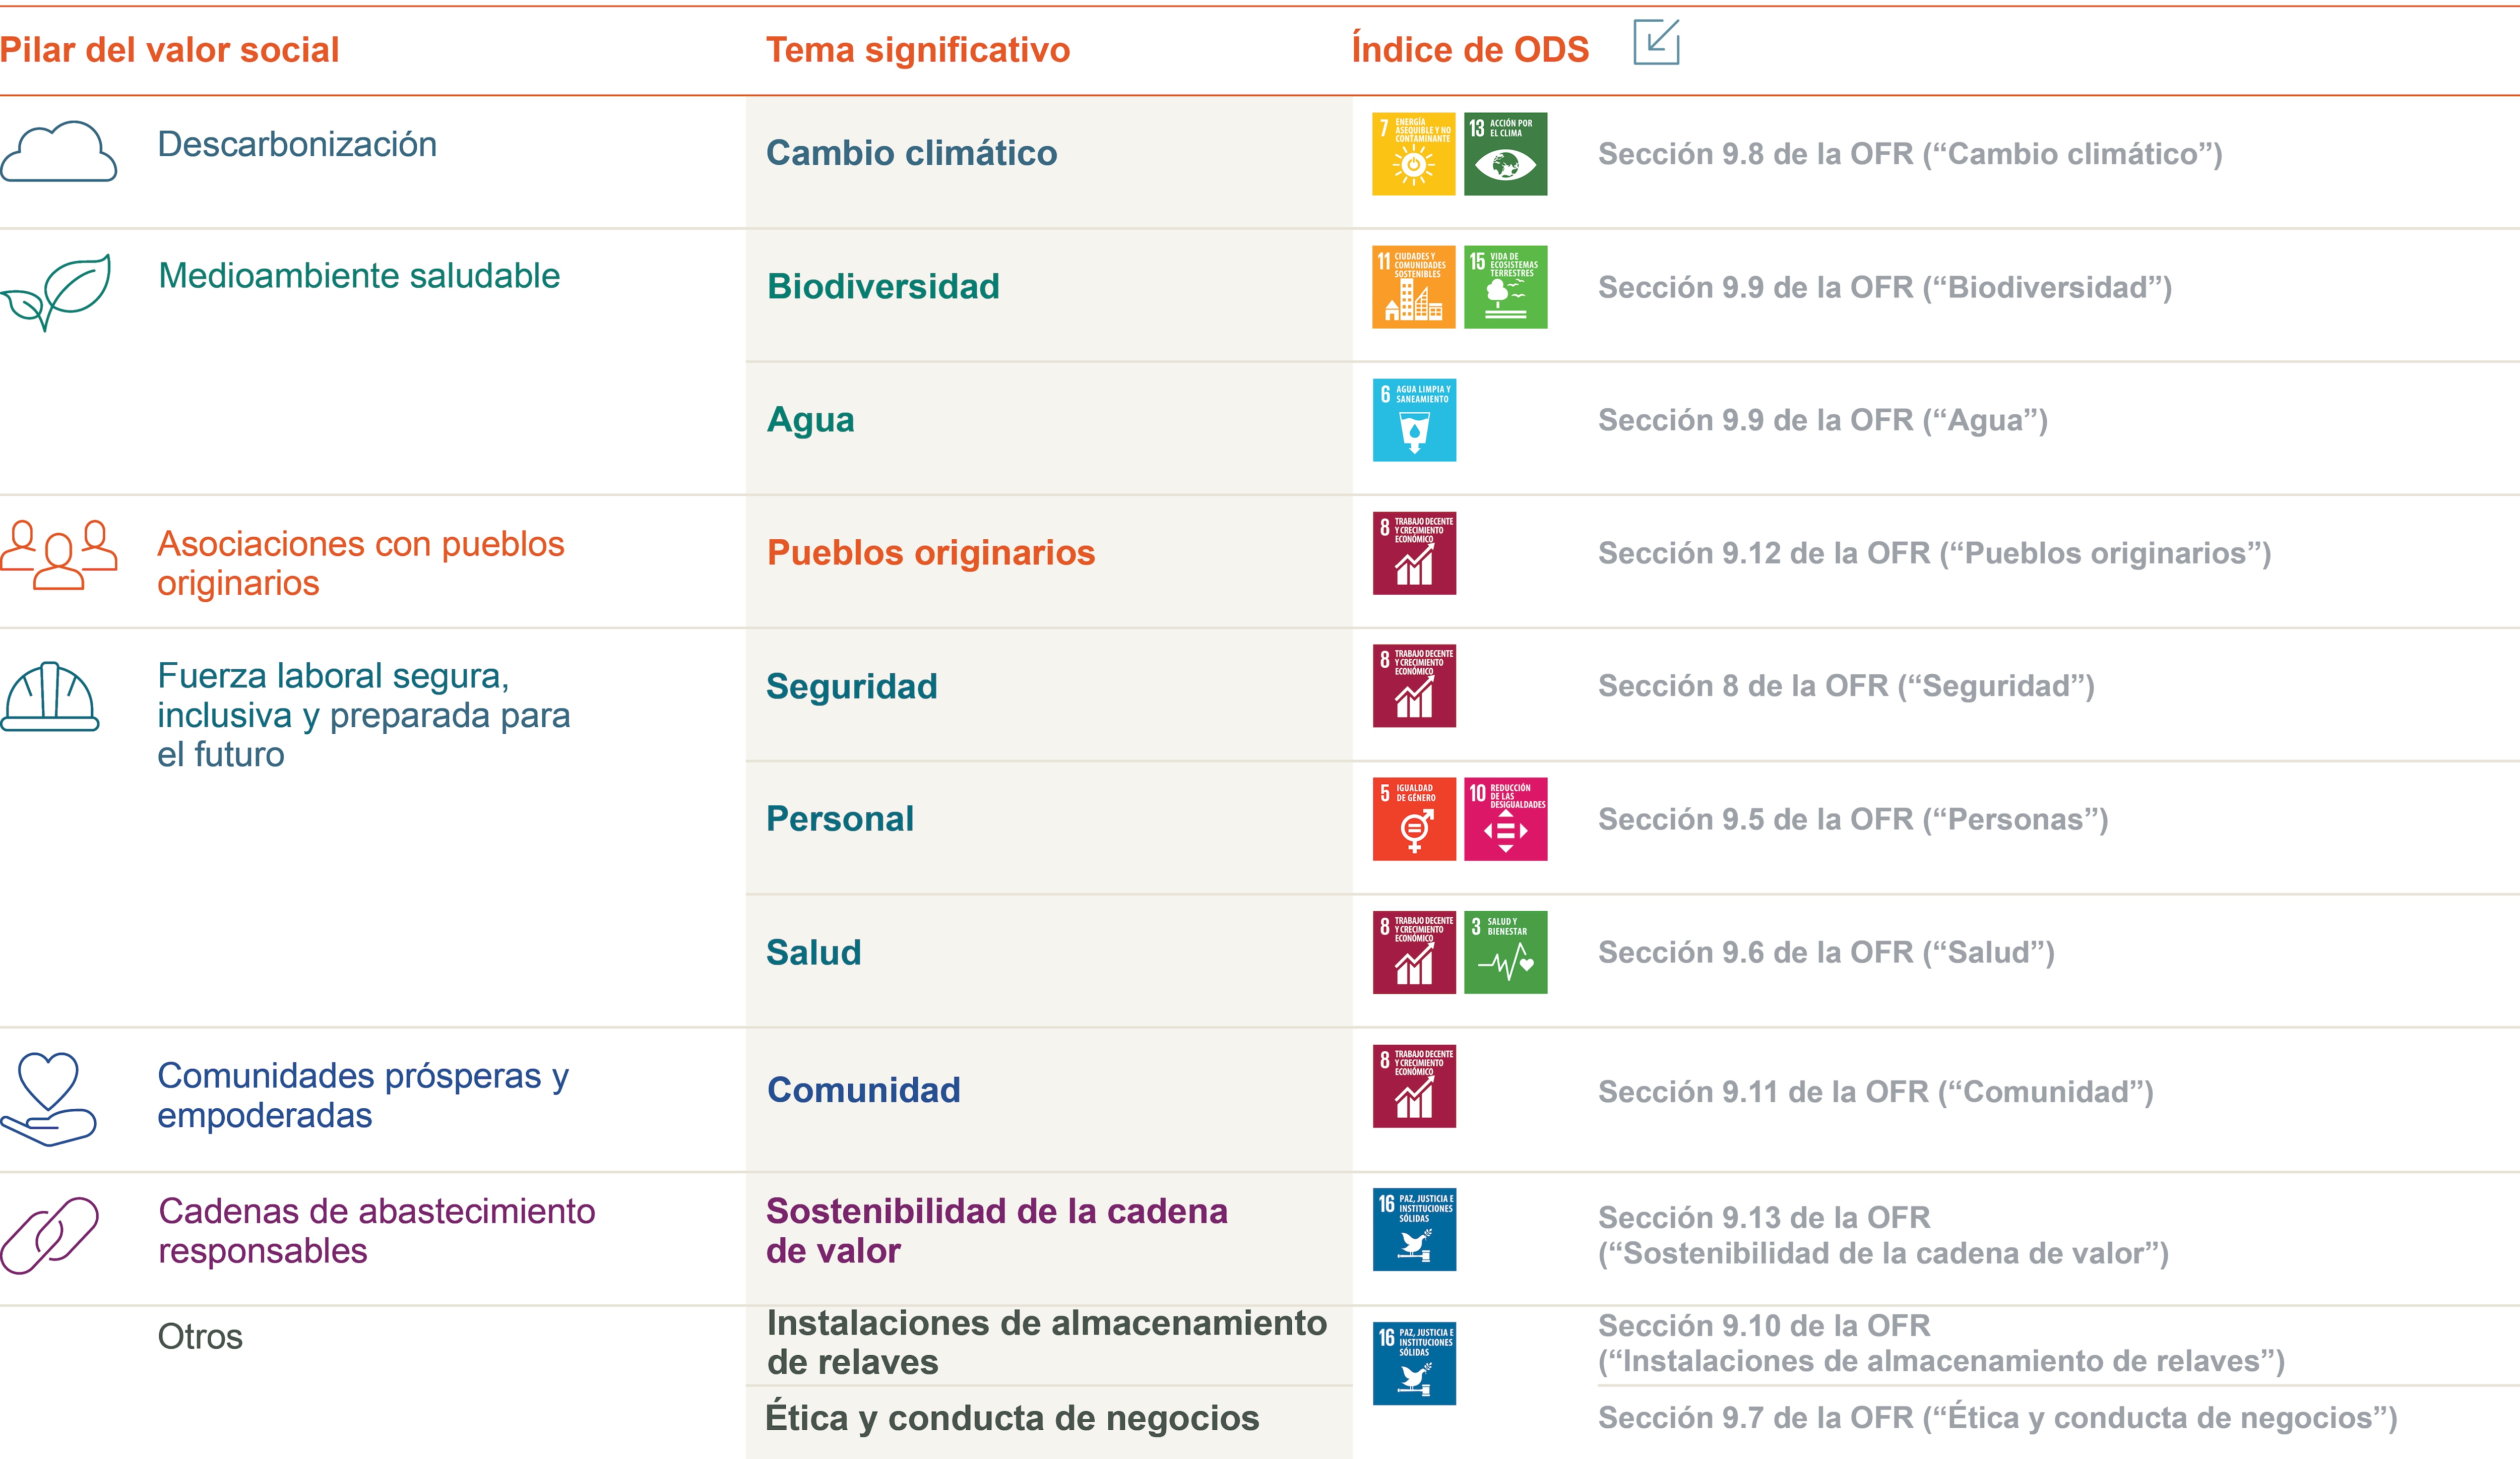Image resolution: width=2520 pixels, height=1459 pixels.
Task: Click the SDG 6 clean water icon
Action: coord(1414,420)
